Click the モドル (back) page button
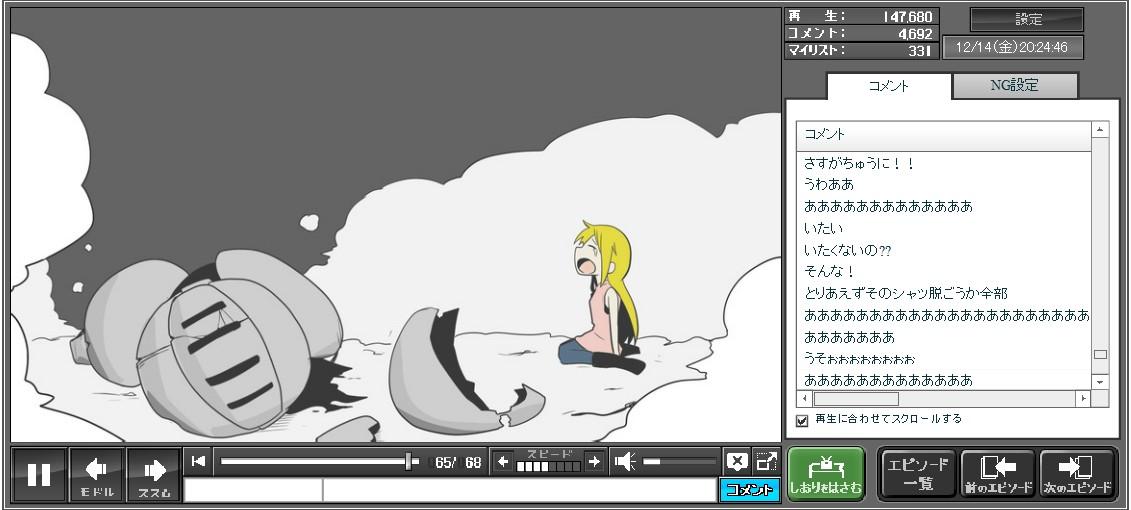The image size is (1131, 510). click(x=96, y=474)
